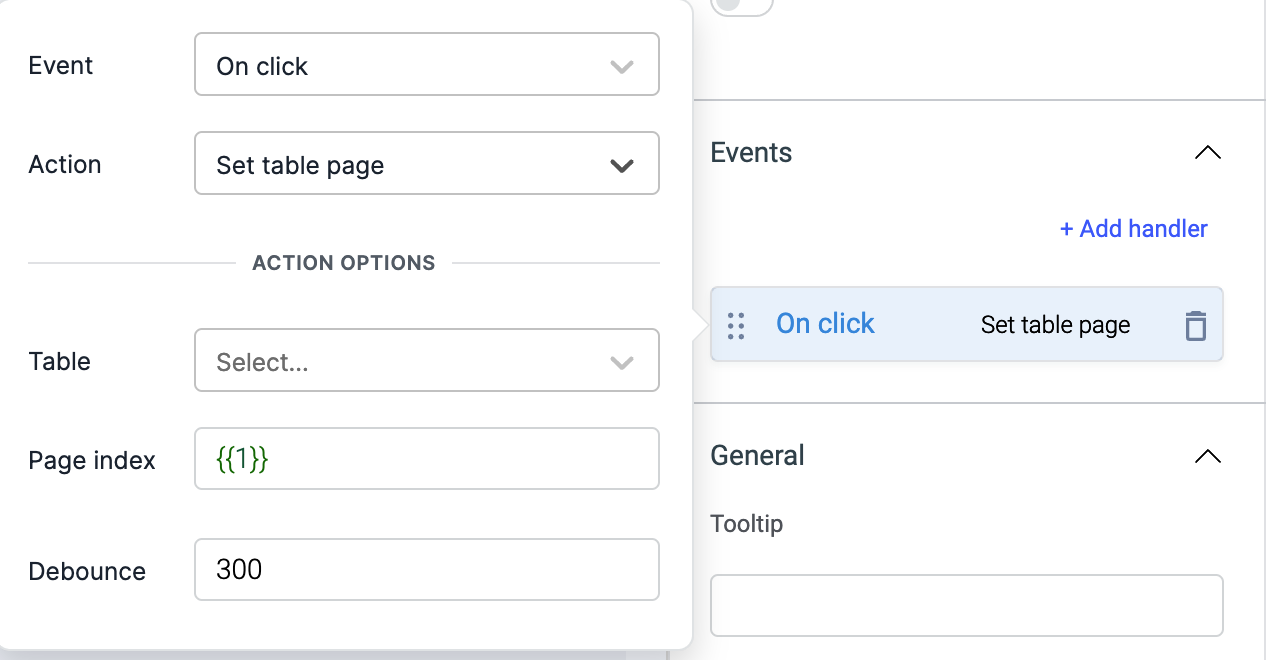Click the Events section title
Screen dimensions: 1266x660
coord(751,153)
